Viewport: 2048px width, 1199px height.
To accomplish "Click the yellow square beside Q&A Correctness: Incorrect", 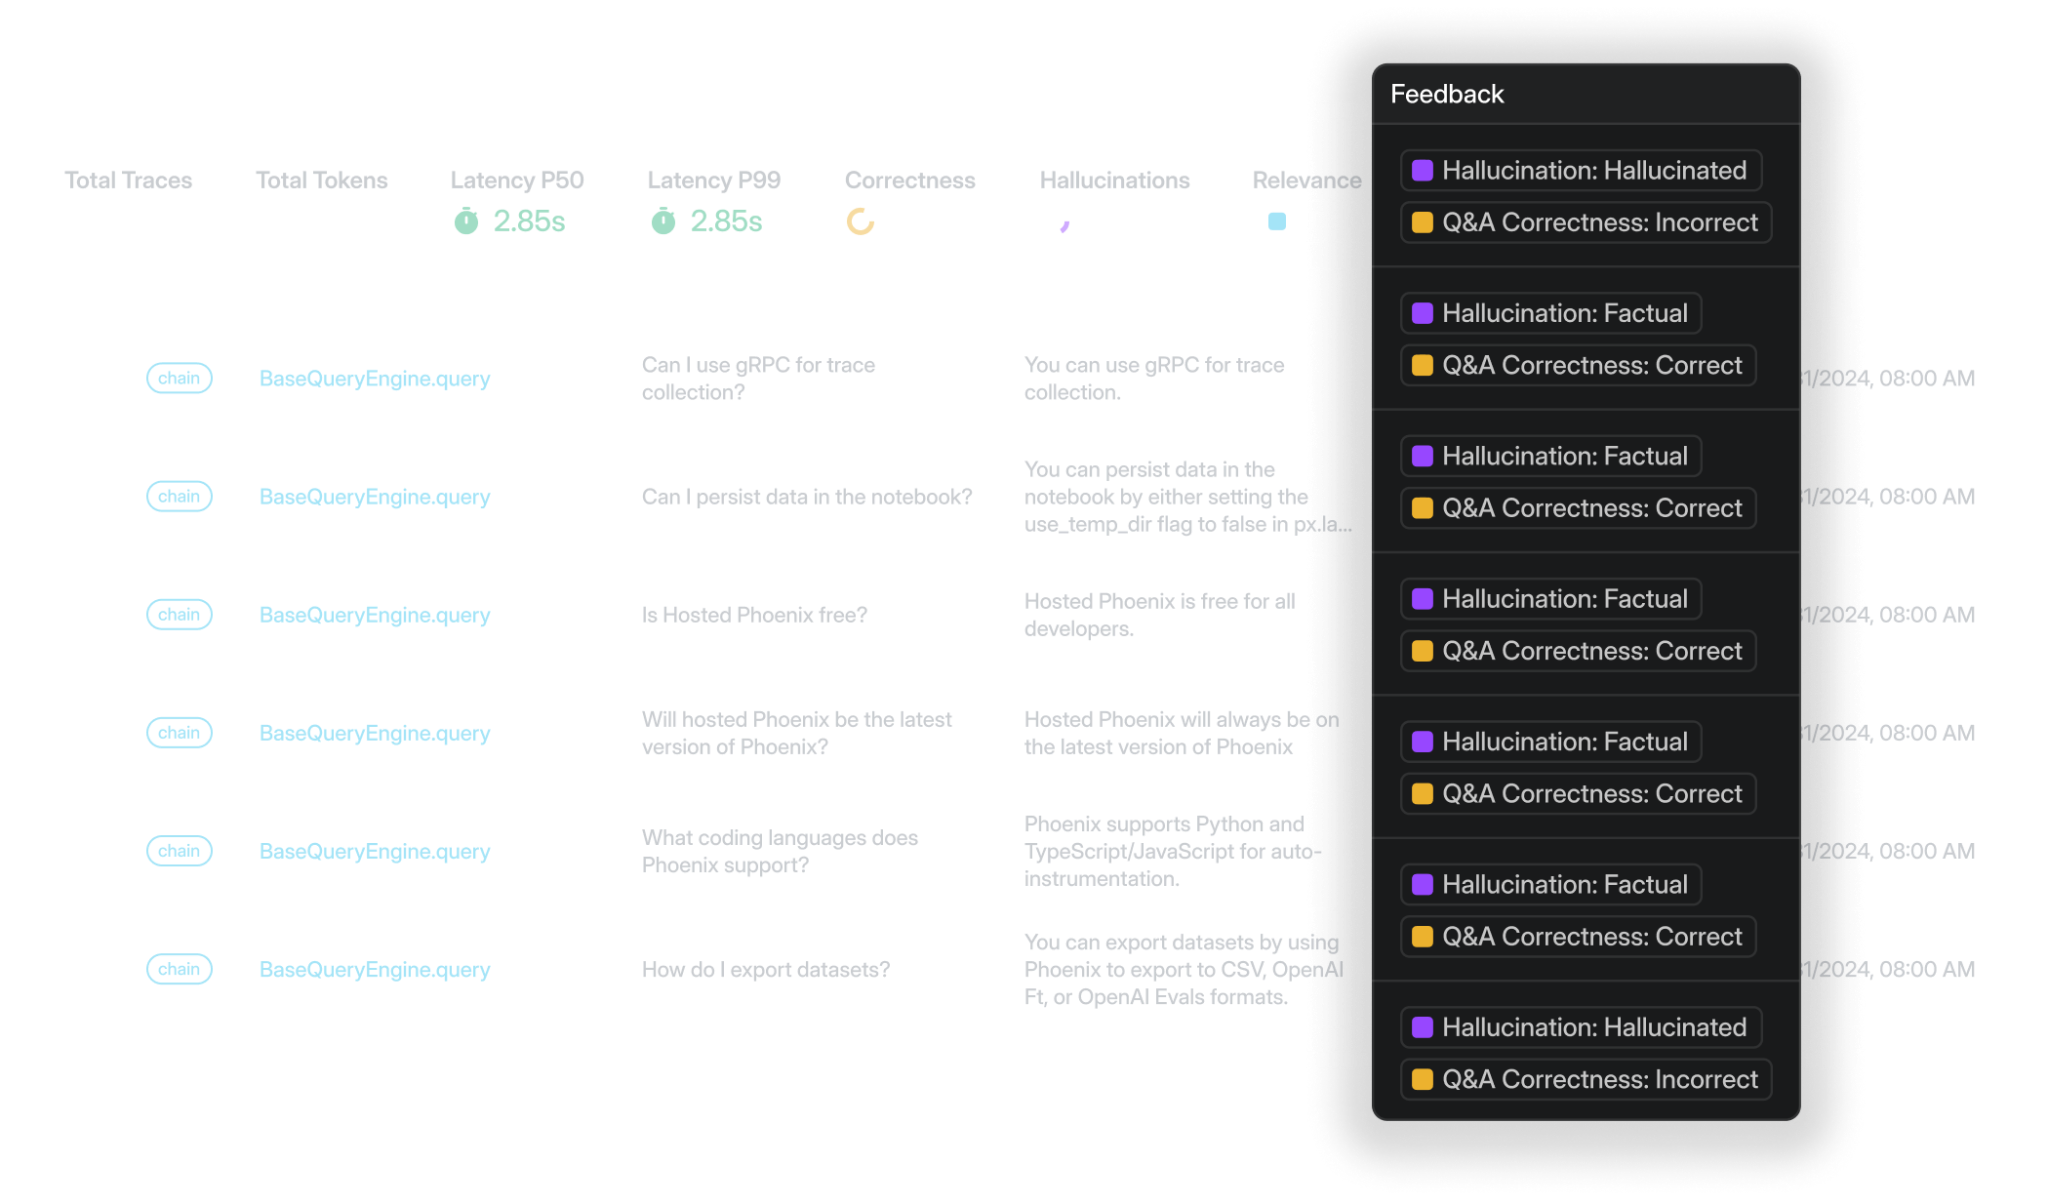I will coord(1421,222).
